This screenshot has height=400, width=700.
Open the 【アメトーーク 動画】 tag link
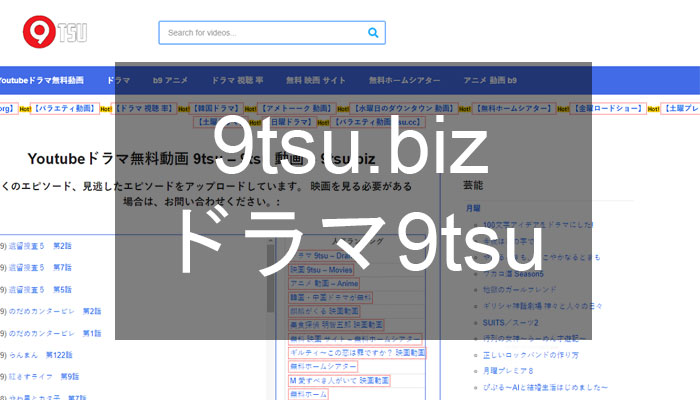(x=296, y=108)
